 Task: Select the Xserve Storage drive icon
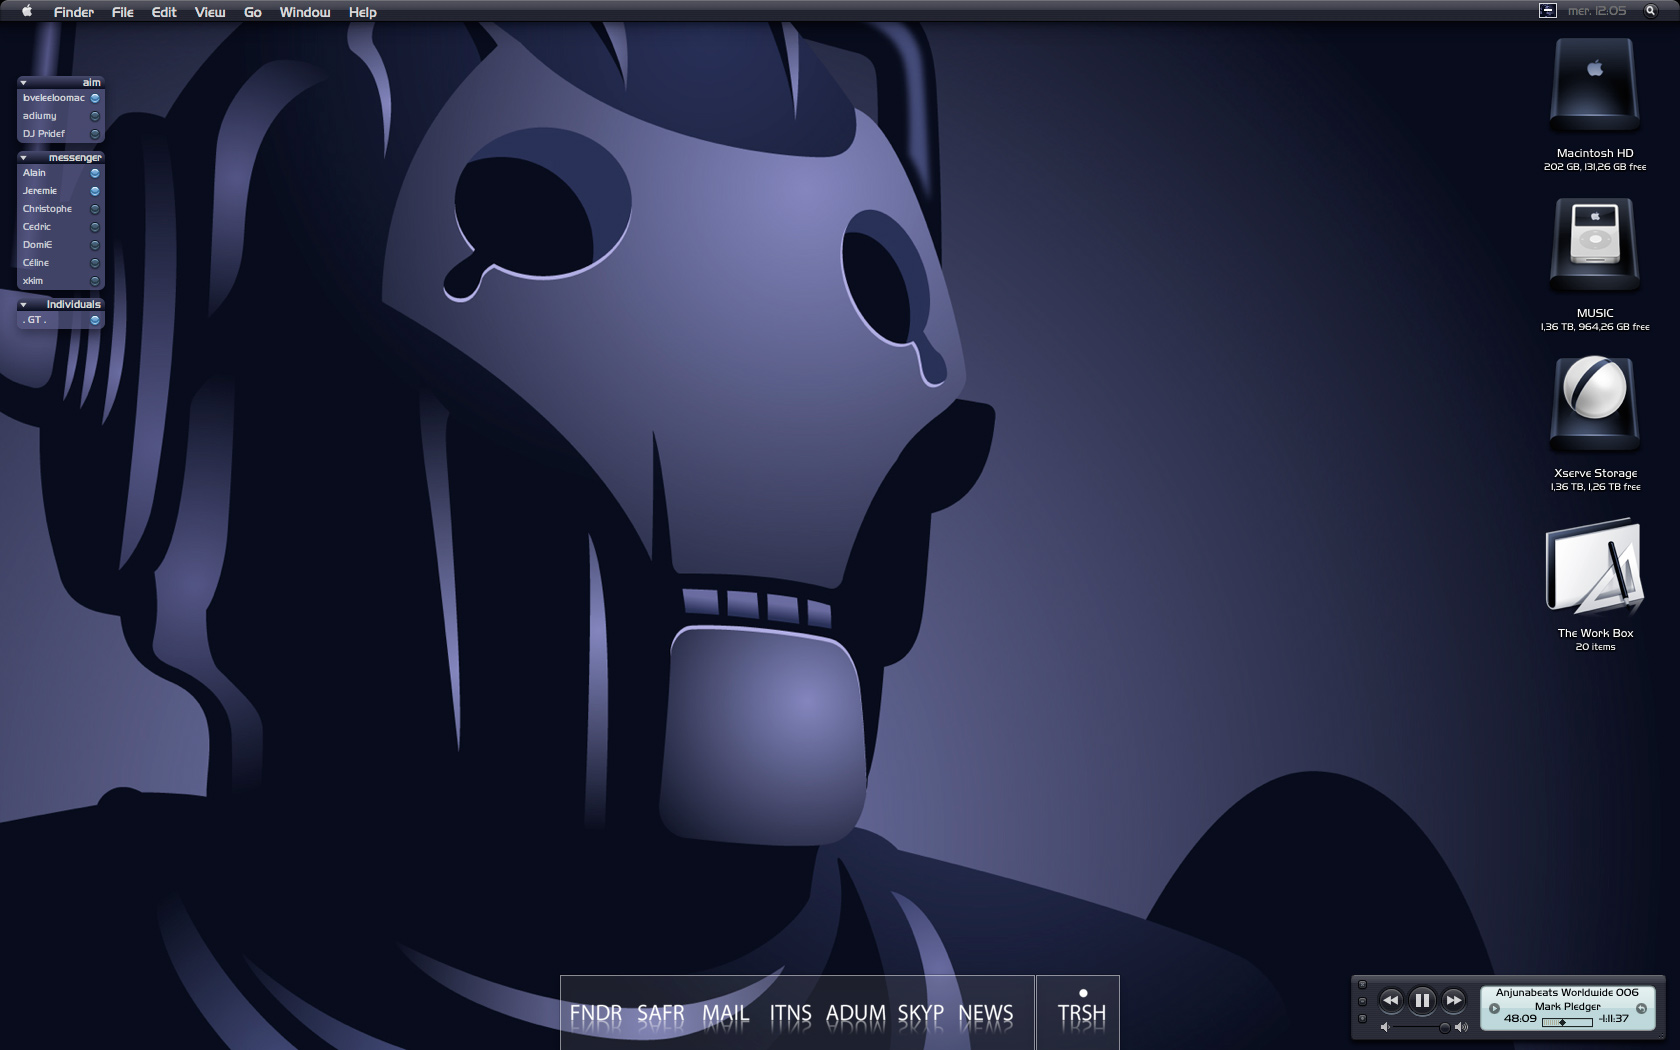pyautogui.click(x=1595, y=405)
